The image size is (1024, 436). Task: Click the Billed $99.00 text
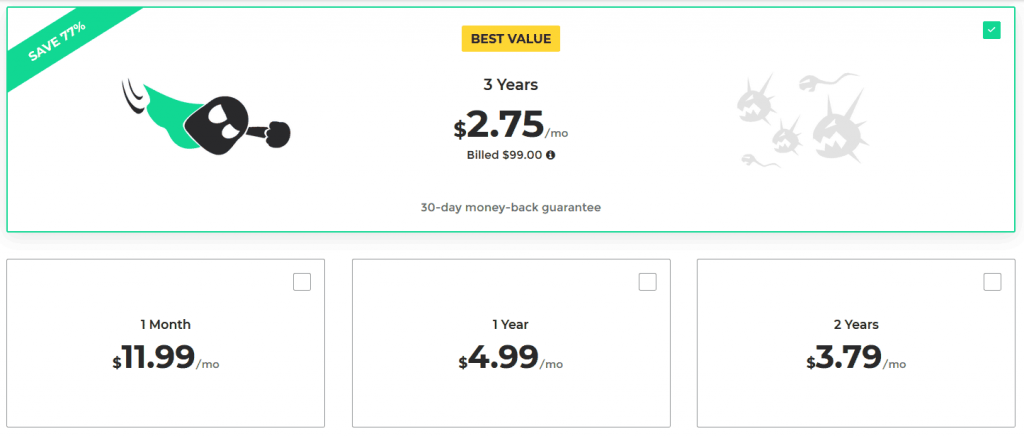point(504,155)
